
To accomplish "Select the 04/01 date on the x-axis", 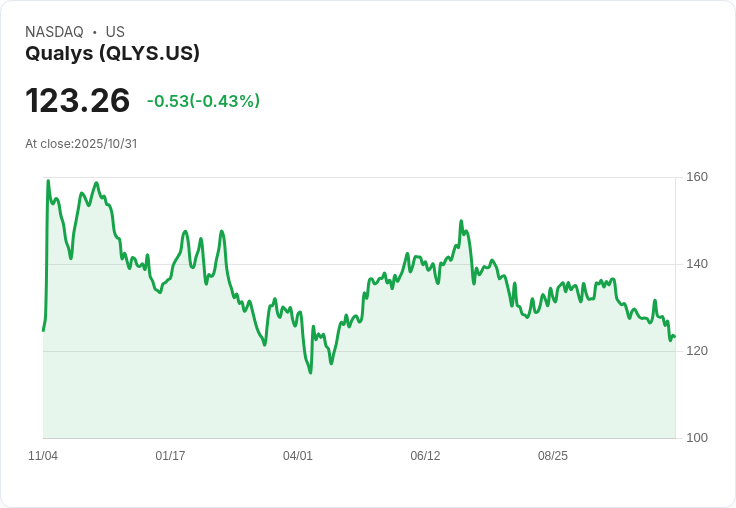I will pos(298,455).
